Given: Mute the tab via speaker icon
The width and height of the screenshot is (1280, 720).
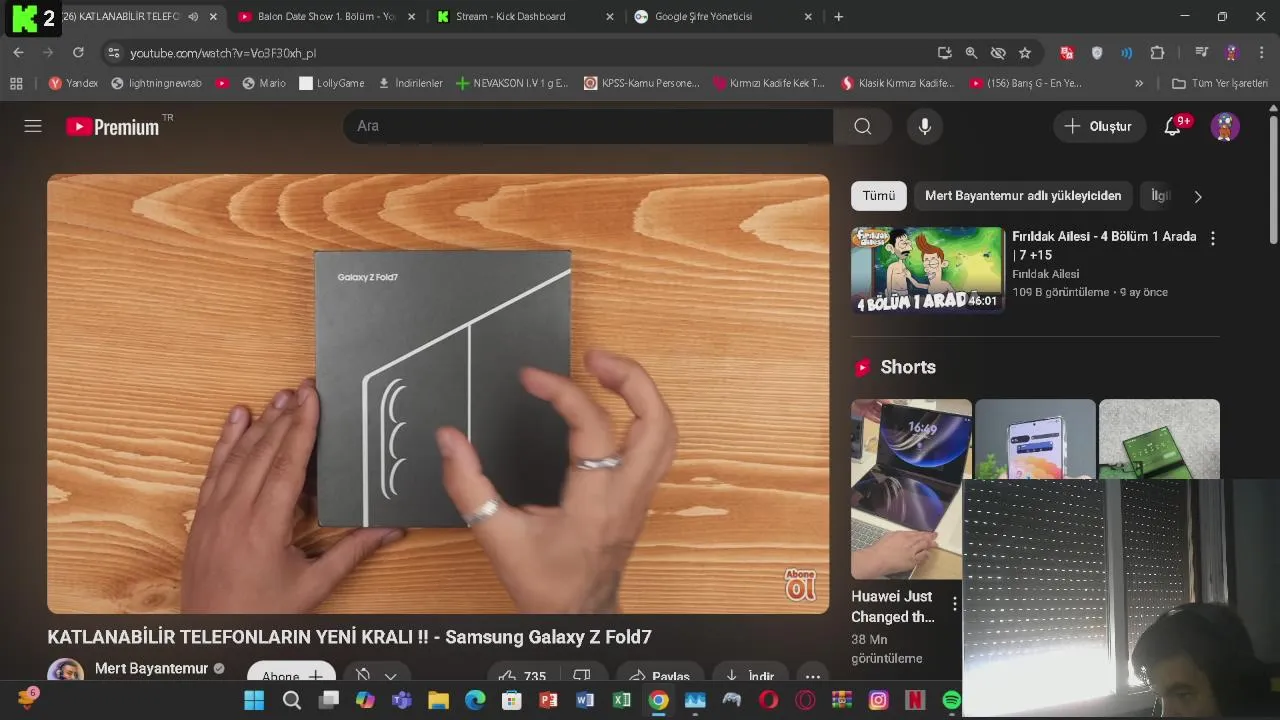Looking at the screenshot, I should (x=193, y=17).
